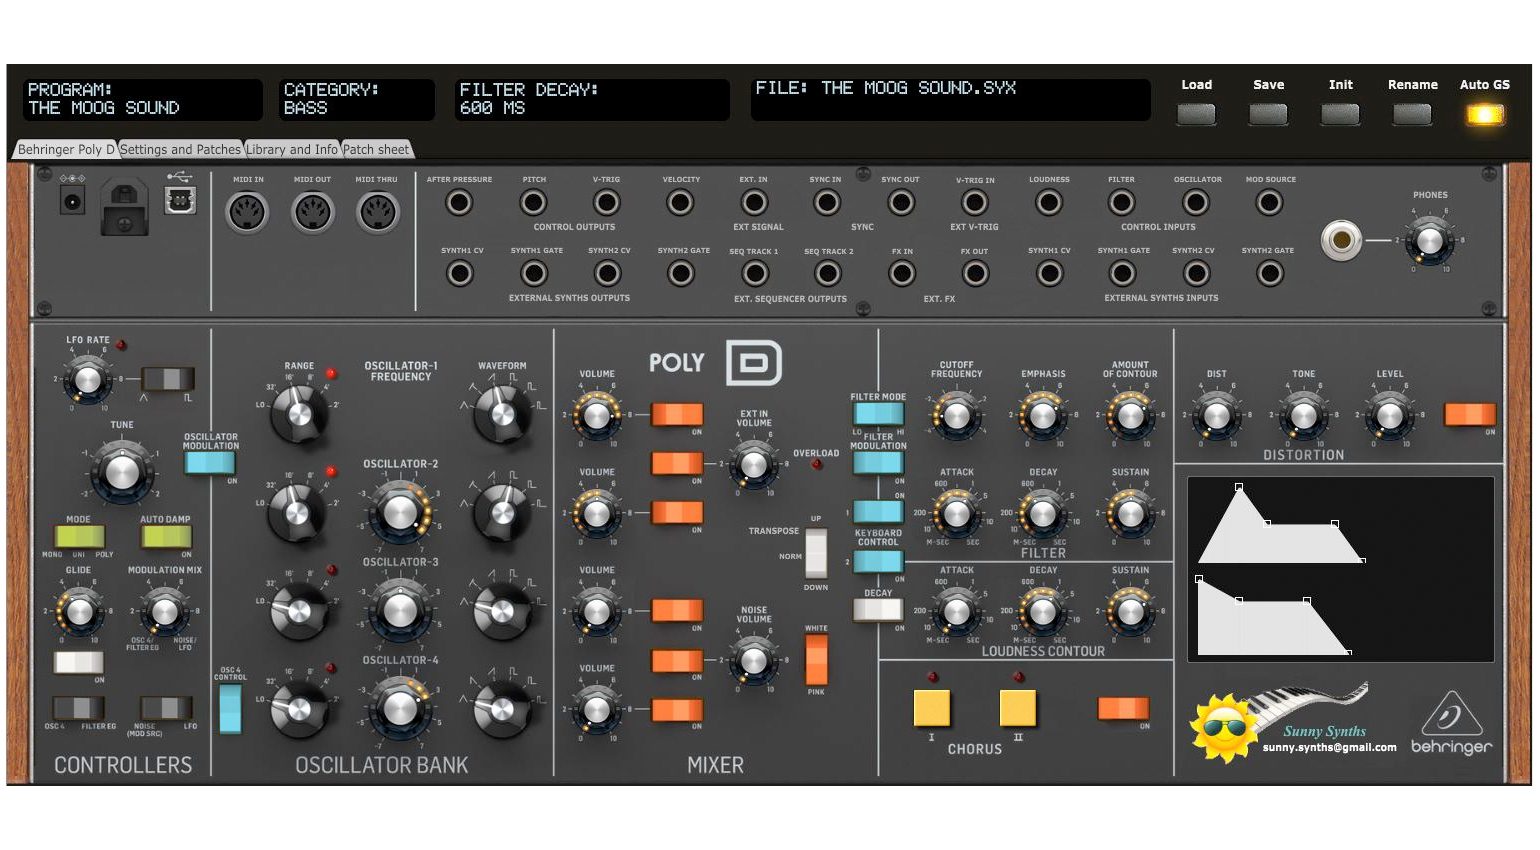Click the Seq Track 2 output jack
Image resolution: width=1540 pixels, height=850 pixels.
coord(828,273)
